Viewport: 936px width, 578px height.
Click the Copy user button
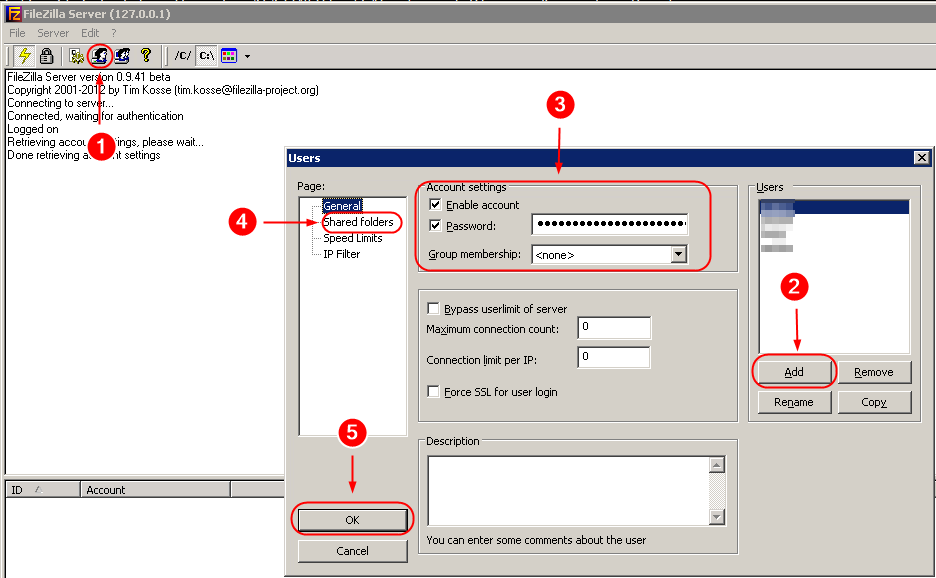[x=874, y=402]
